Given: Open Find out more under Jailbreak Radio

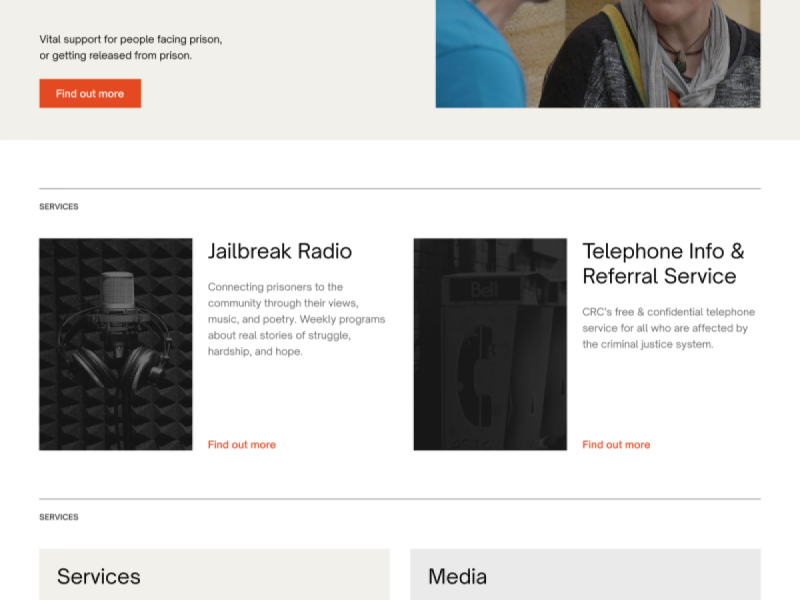Looking at the screenshot, I should [241, 444].
